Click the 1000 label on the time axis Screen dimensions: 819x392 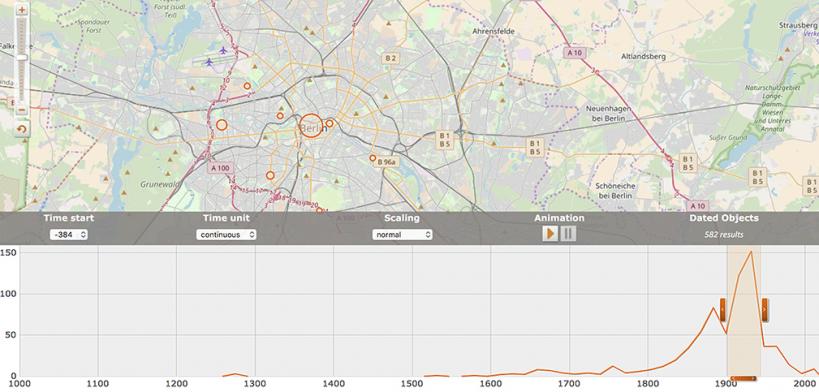tap(19, 384)
